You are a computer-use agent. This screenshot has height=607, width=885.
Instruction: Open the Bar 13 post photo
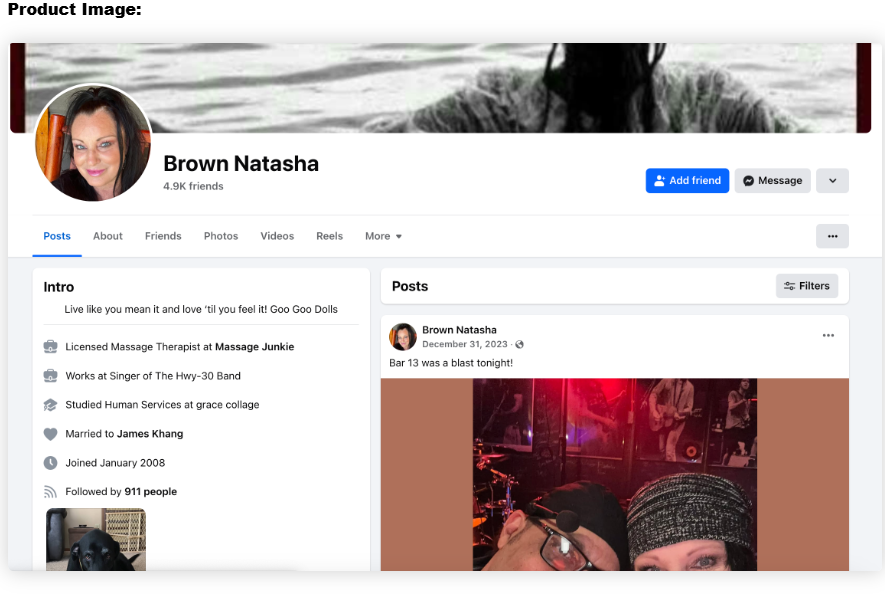(x=614, y=474)
